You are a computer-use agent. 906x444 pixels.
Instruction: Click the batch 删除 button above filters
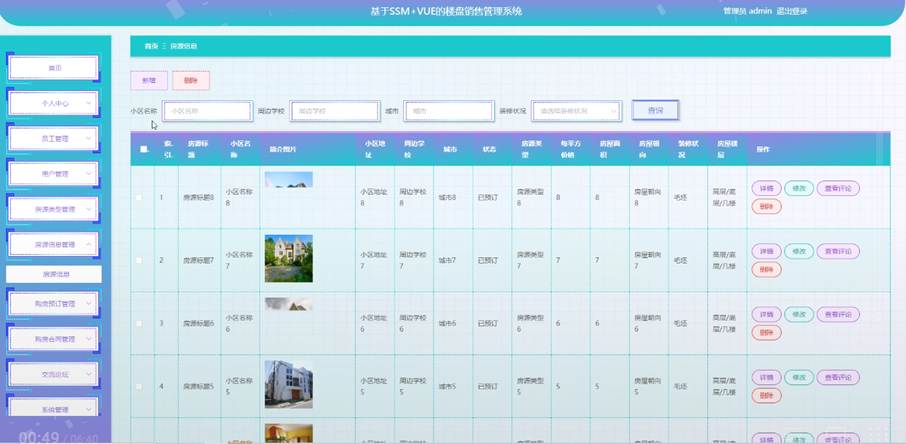[x=191, y=81]
